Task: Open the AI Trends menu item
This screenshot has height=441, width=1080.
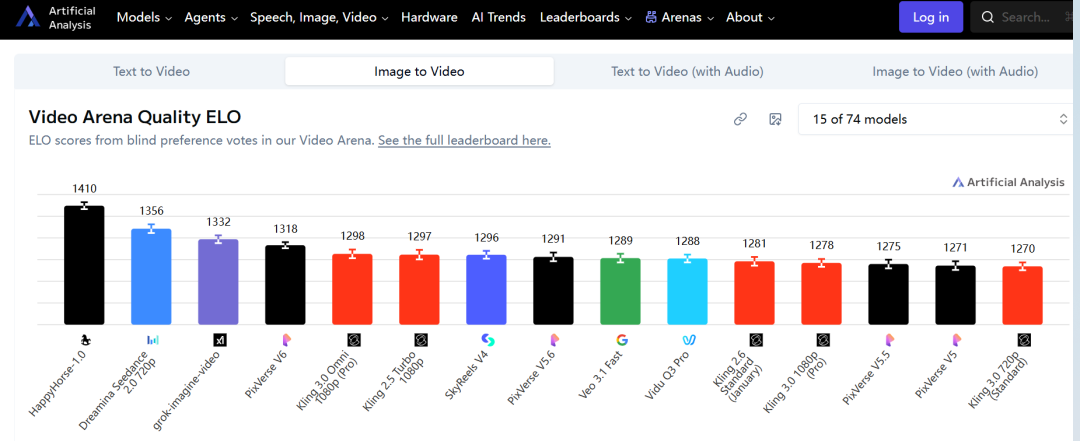Action: tap(498, 18)
